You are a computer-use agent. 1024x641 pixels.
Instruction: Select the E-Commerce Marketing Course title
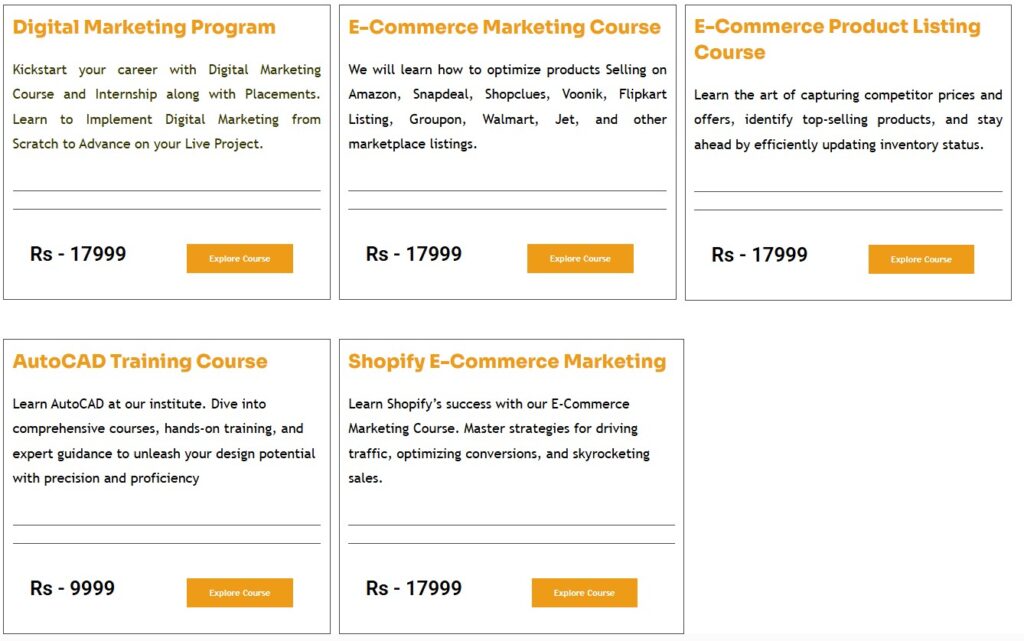click(504, 27)
